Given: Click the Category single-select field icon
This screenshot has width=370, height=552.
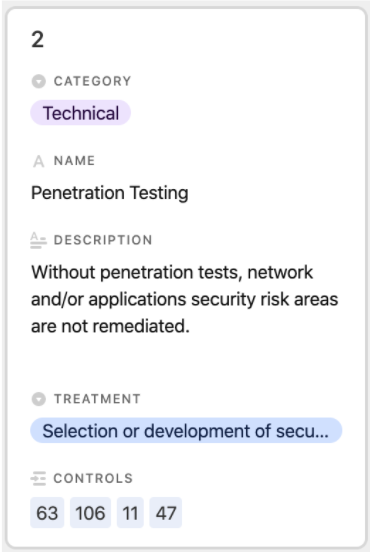Looking at the screenshot, I should coord(38,81).
